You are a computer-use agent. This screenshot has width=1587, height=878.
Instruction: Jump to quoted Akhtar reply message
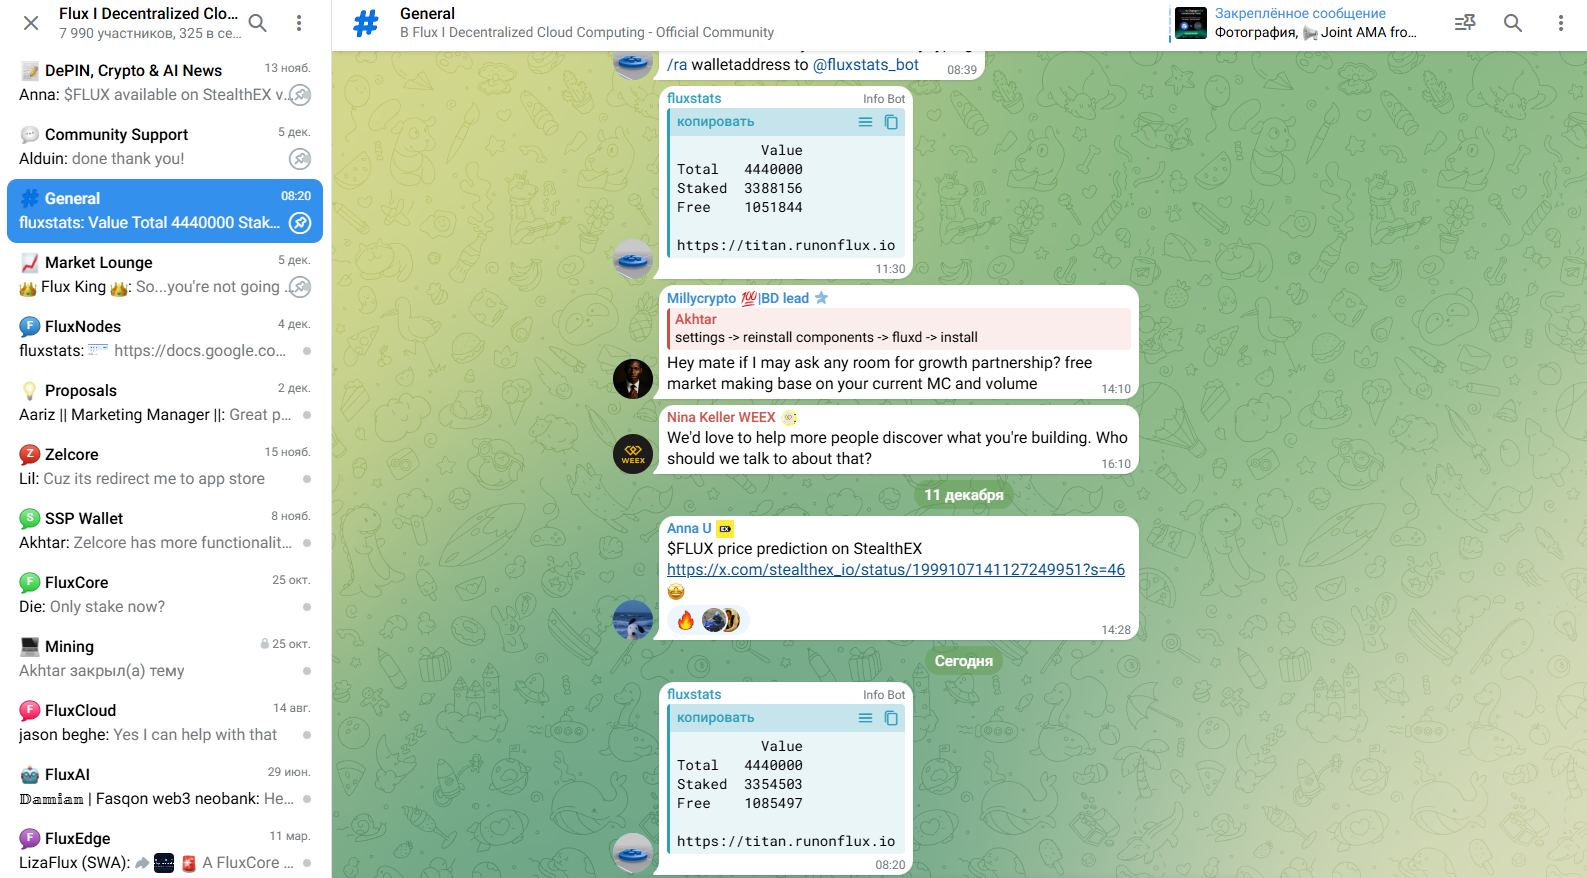[898, 329]
